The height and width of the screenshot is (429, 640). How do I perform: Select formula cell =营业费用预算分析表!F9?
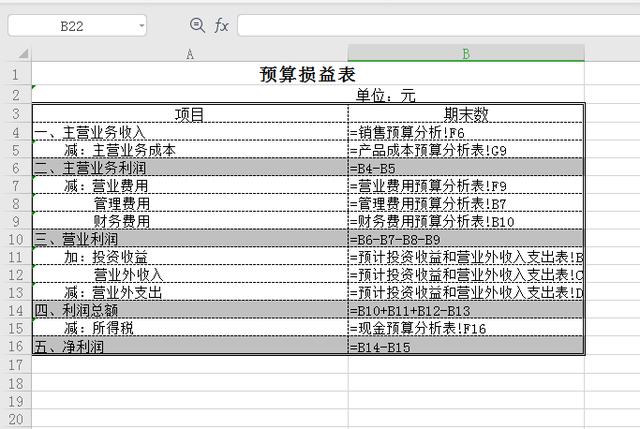tap(466, 185)
